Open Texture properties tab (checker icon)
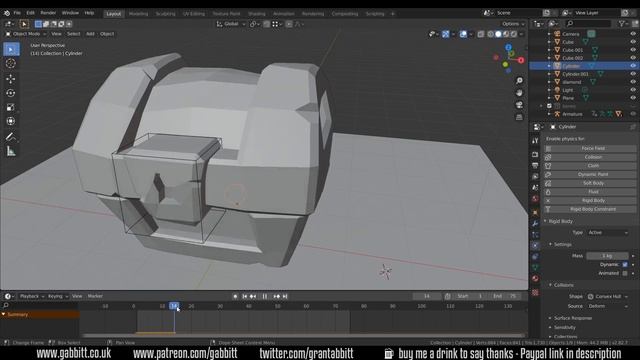640x360 pixels. [x=535, y=293]
